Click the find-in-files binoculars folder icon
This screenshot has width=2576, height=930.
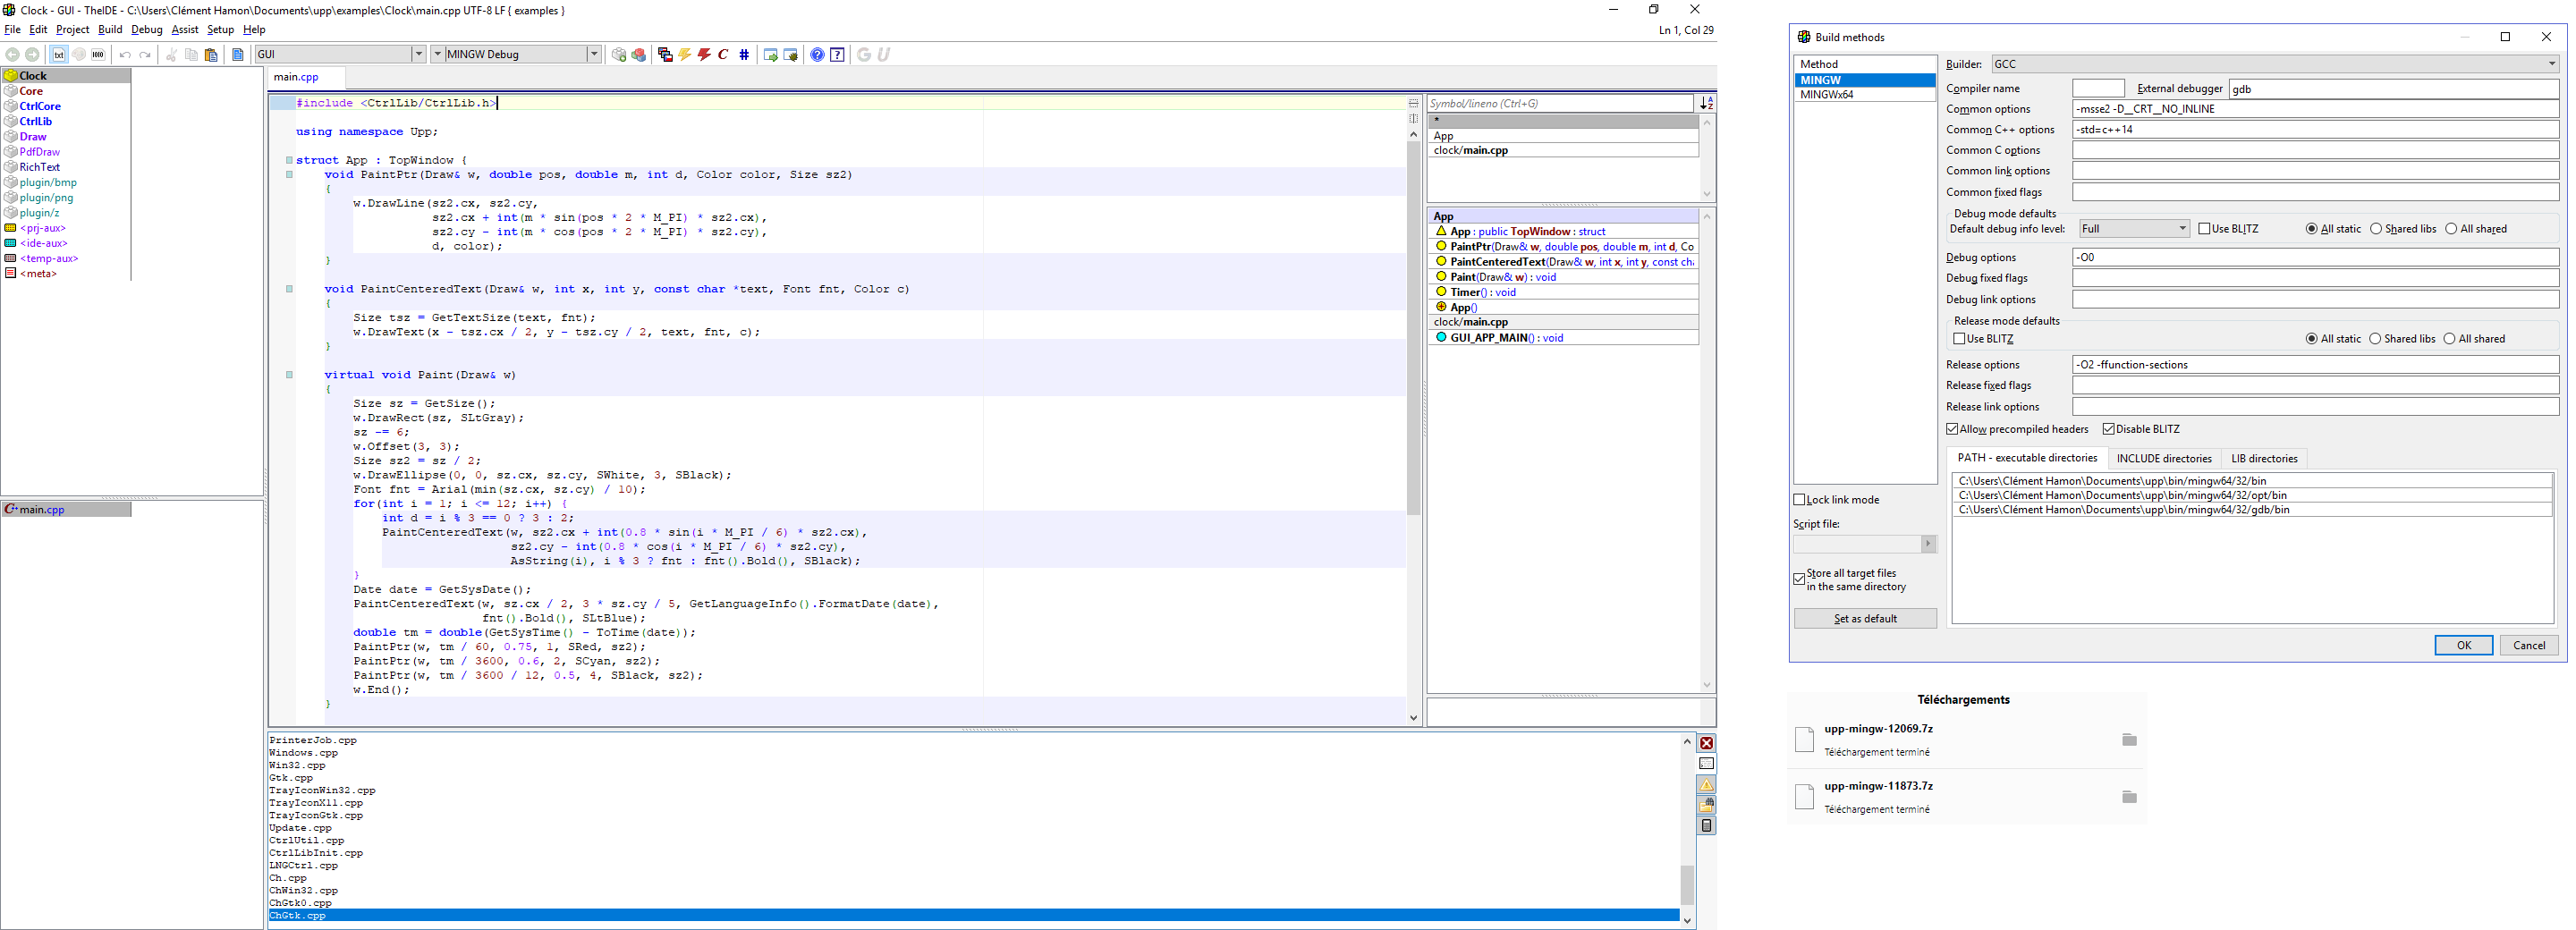(1706, 805)
